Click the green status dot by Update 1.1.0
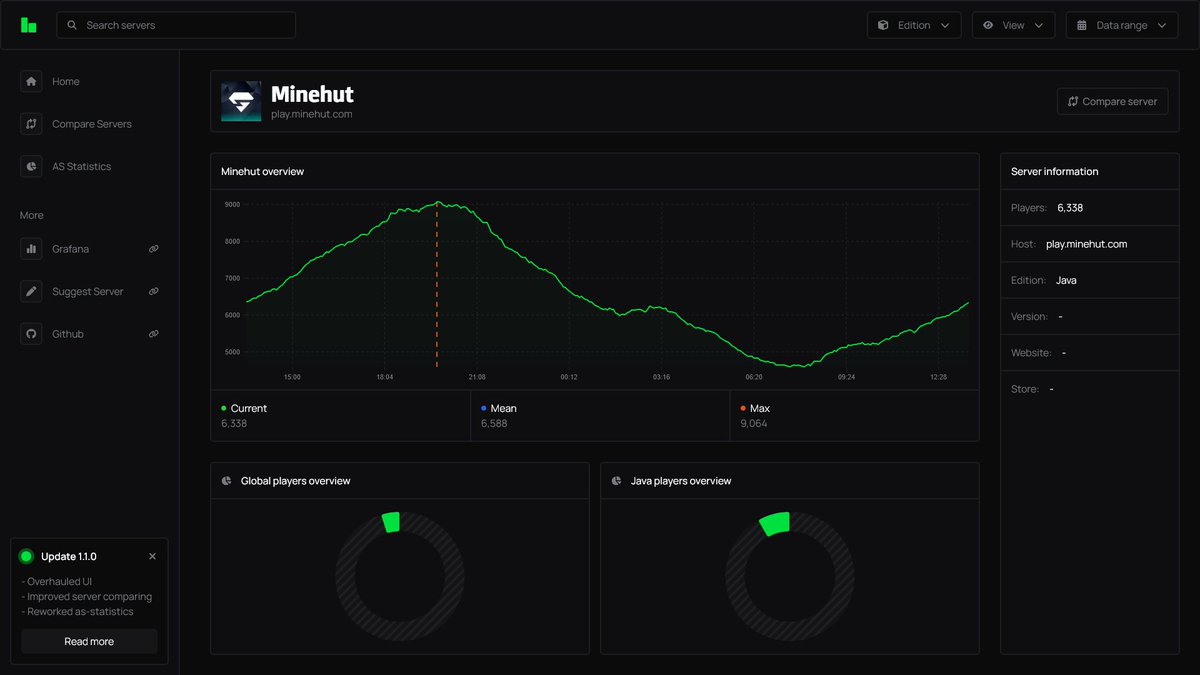1200x675 pixels. 27,556
